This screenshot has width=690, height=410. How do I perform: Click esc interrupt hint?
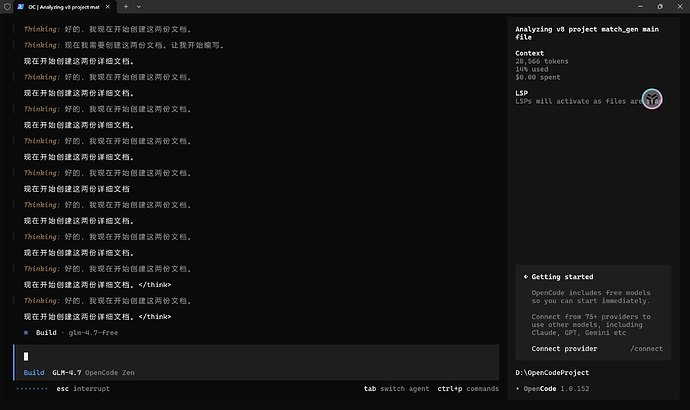pyautogui.click(x=83, y=388)
